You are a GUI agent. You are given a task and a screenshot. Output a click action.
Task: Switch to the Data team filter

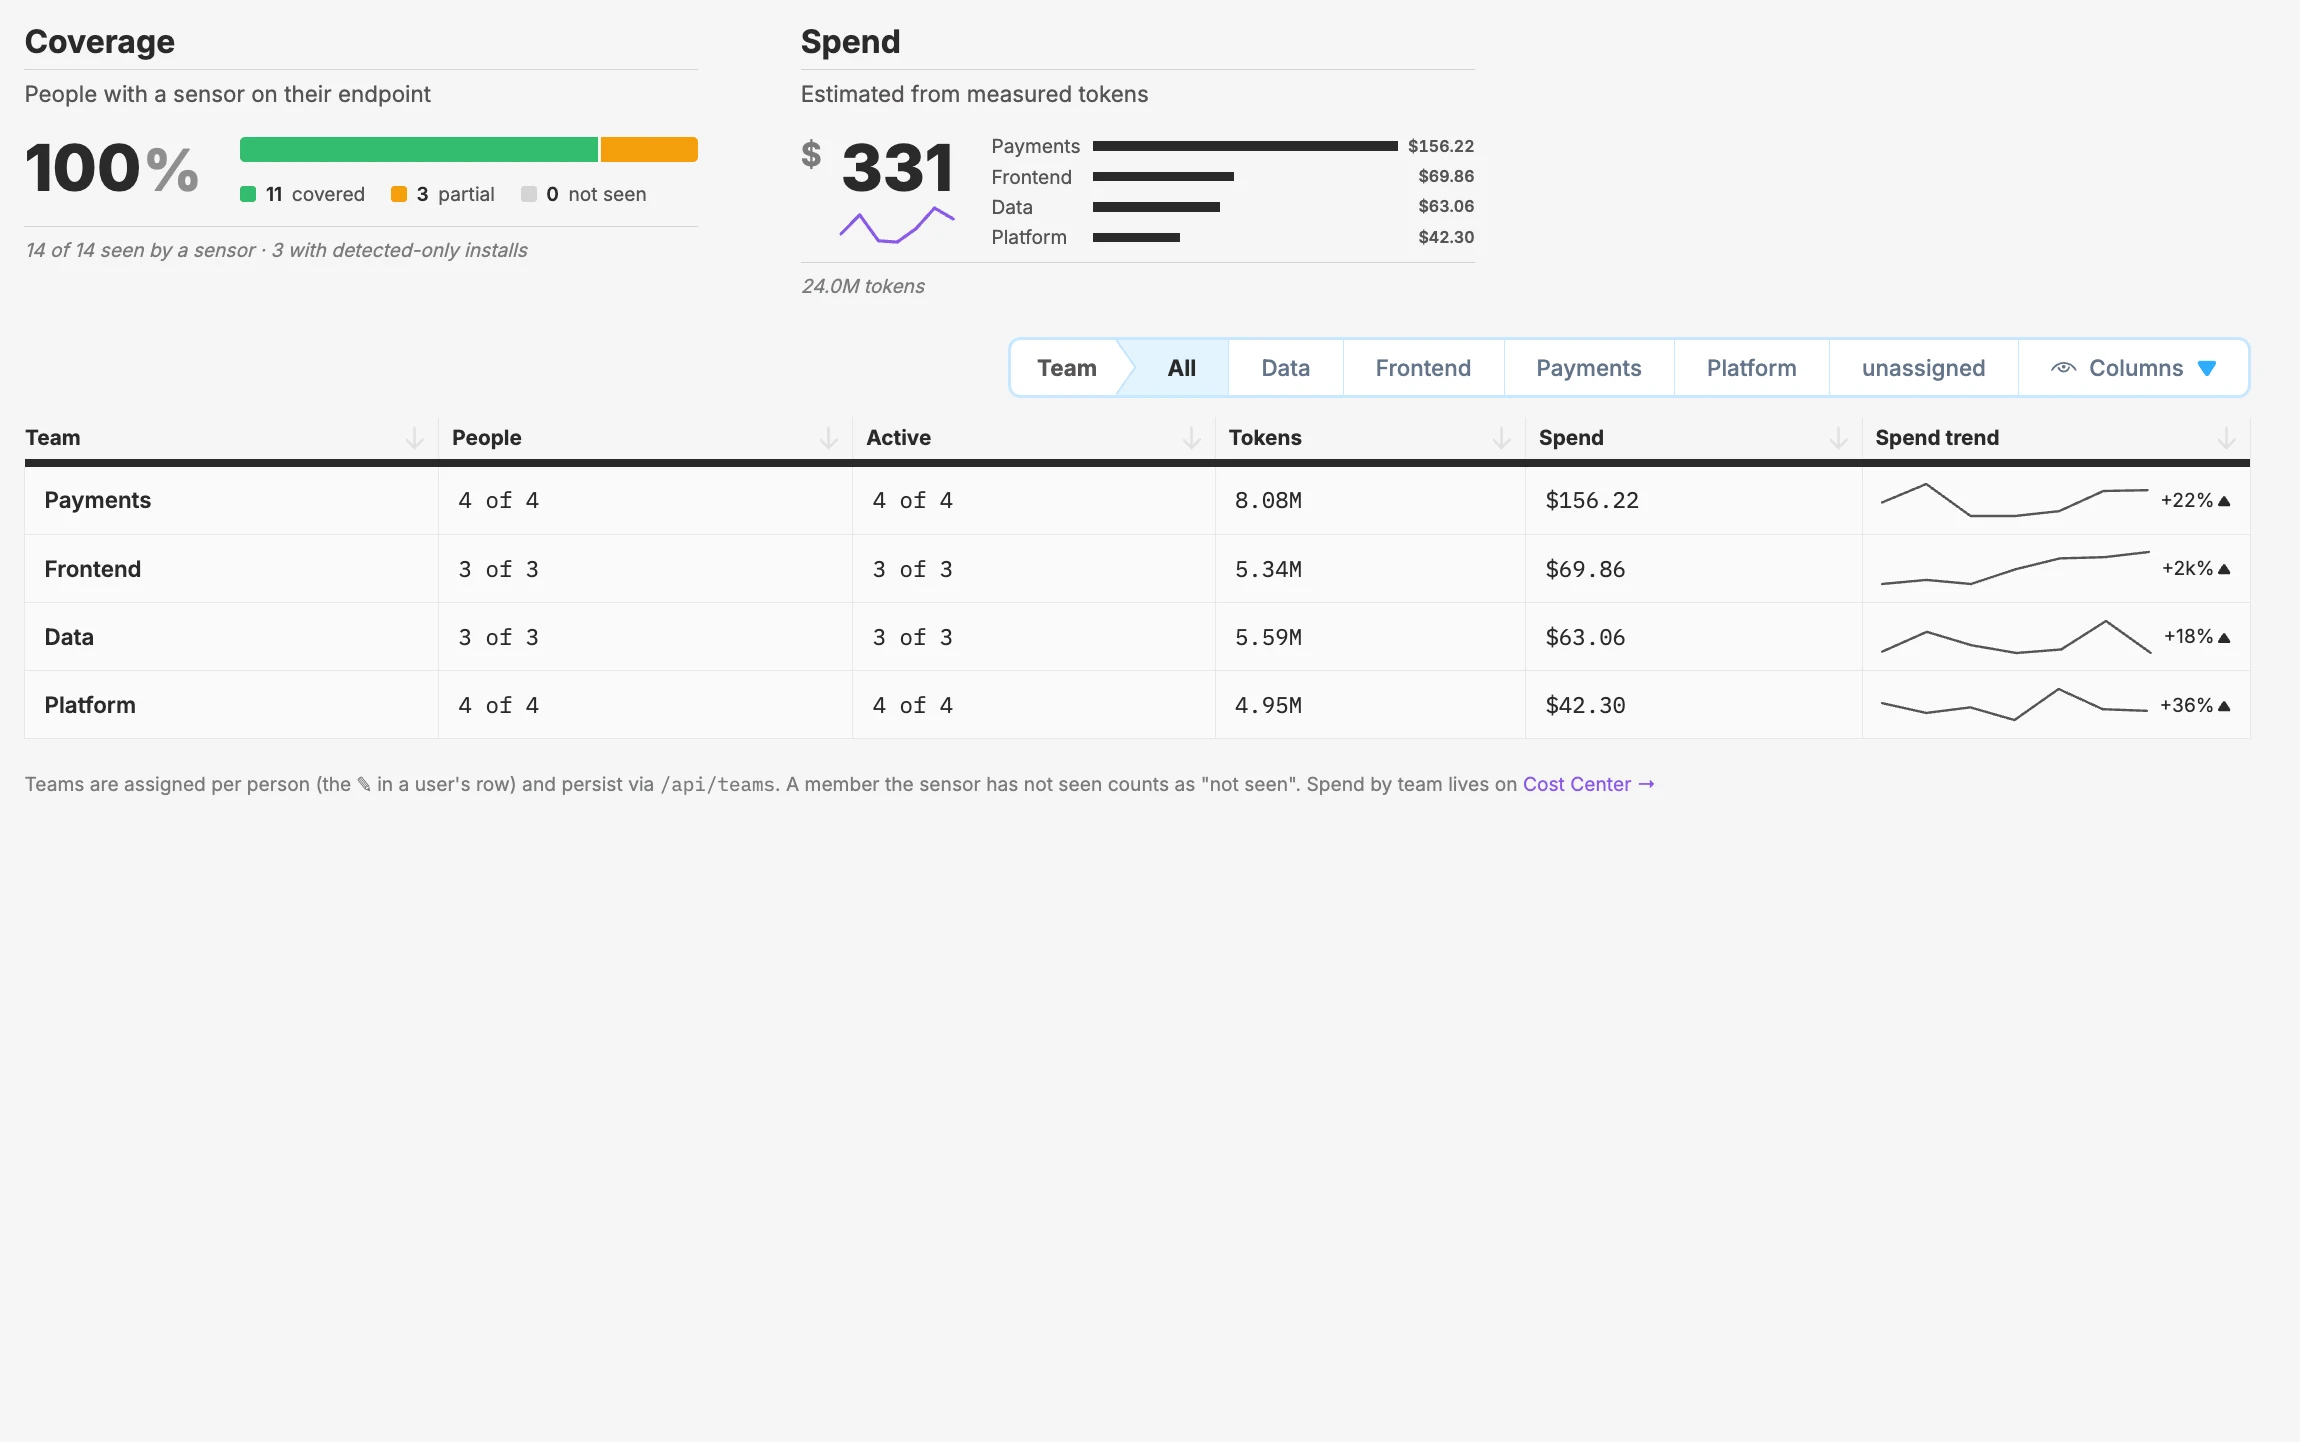pyautogui.click(x=1285, y=368)
